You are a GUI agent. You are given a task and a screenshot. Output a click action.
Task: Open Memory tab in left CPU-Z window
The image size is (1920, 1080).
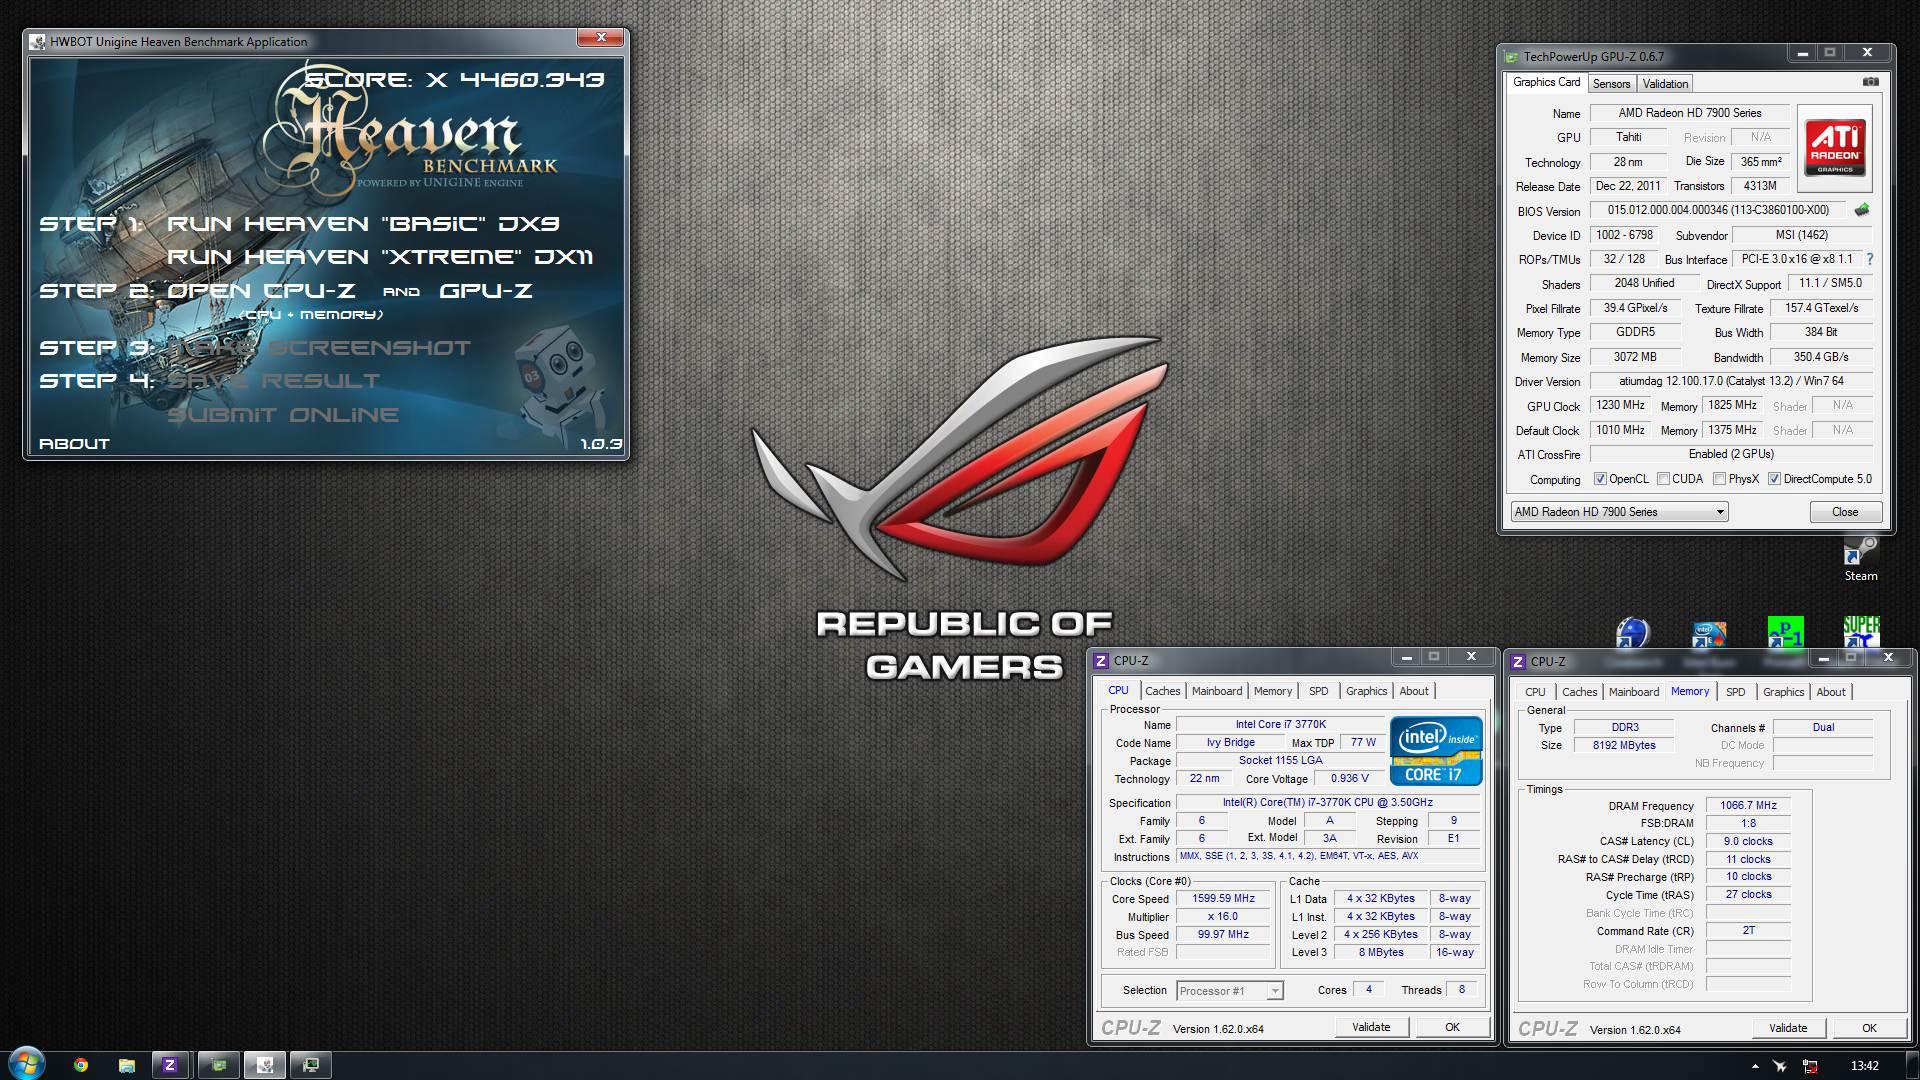tap(1273, 691)
